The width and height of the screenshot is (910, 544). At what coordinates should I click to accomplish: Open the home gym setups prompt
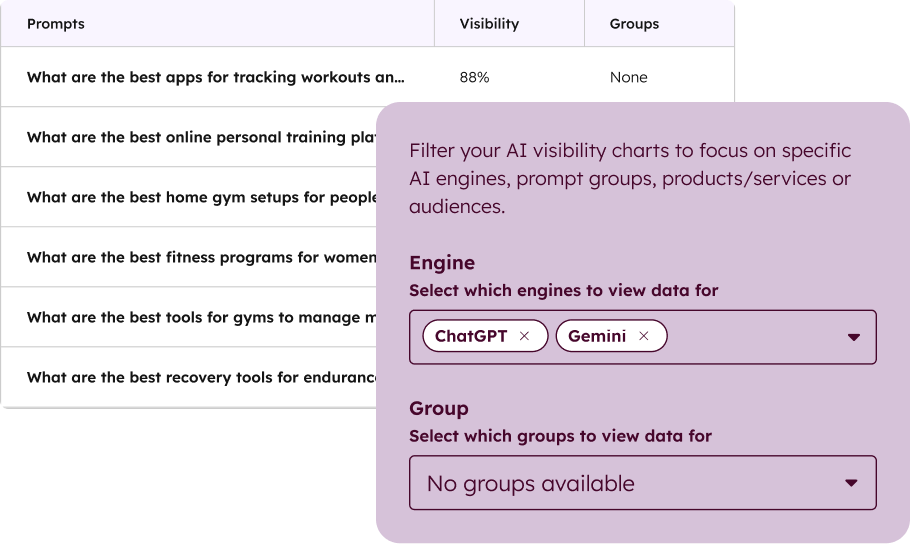point(200,197)
